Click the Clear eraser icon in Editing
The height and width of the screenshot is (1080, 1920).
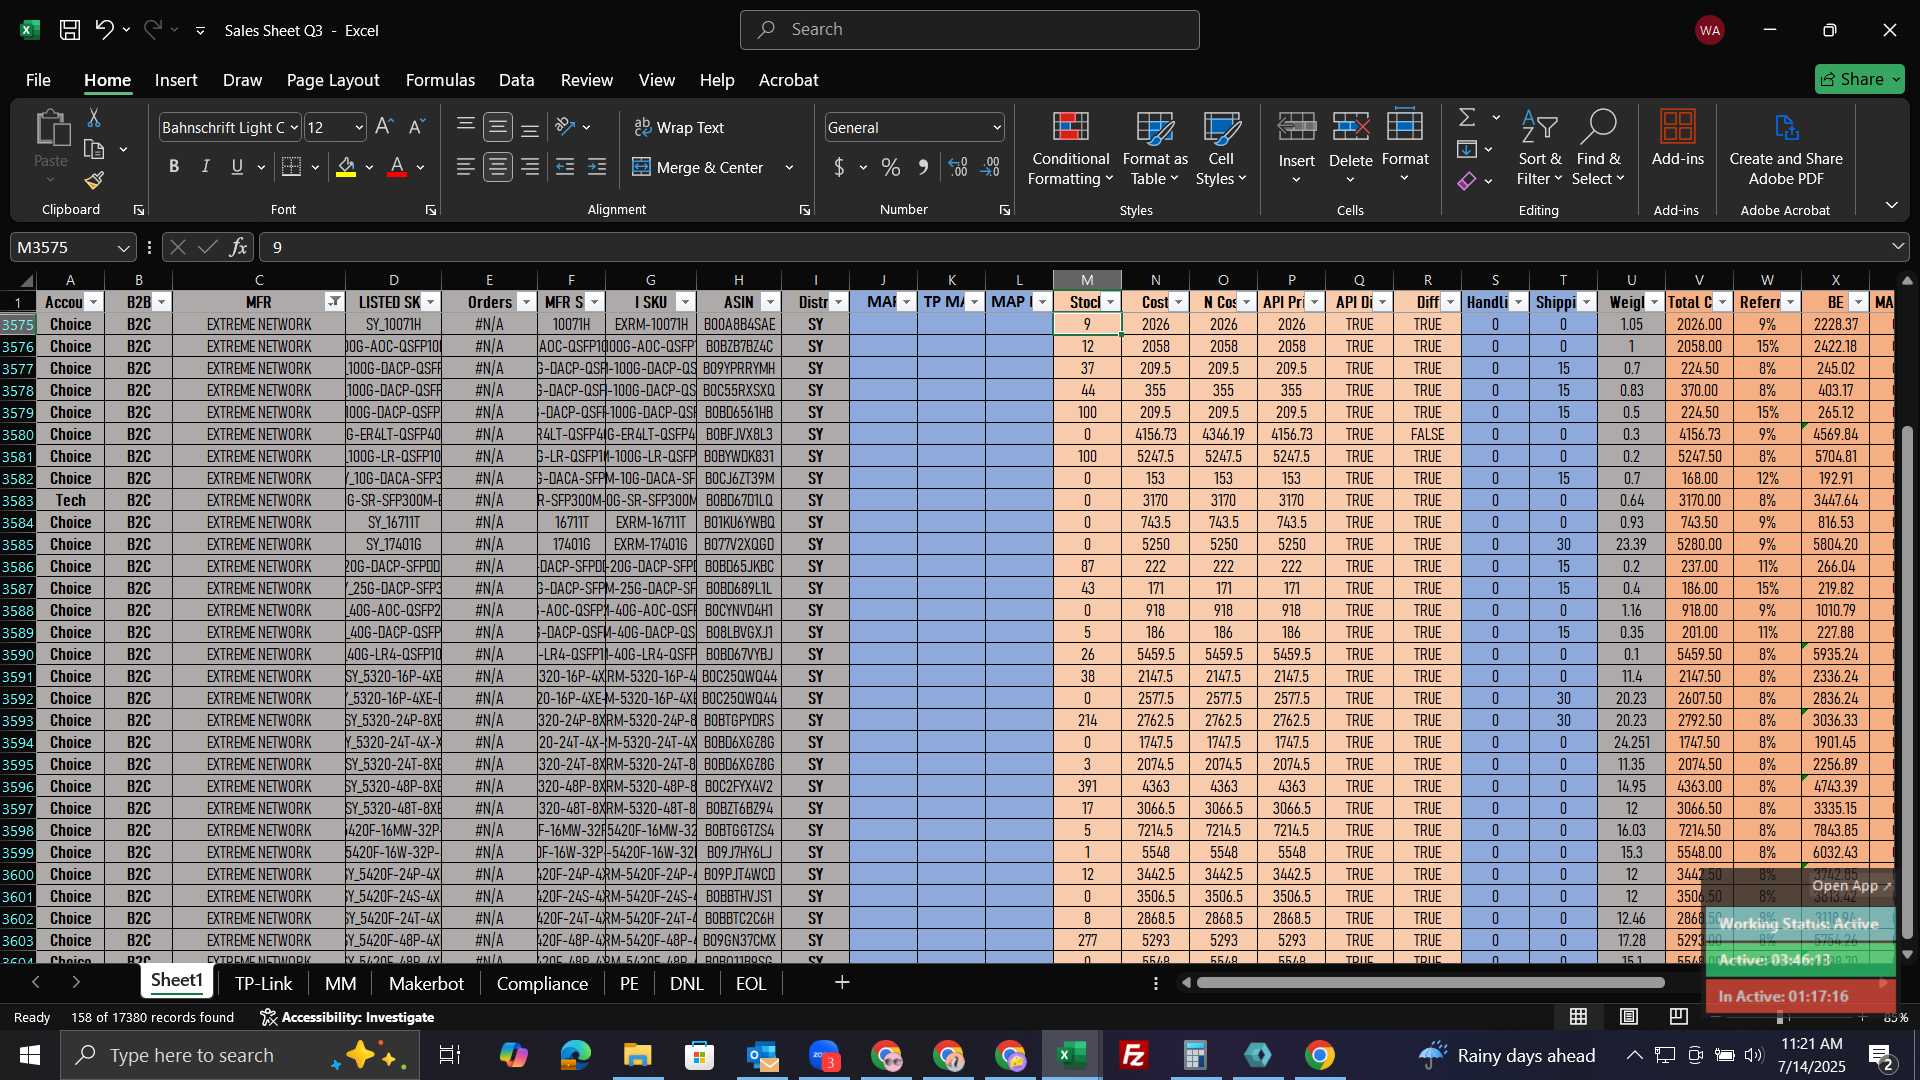coord(1467,181)
